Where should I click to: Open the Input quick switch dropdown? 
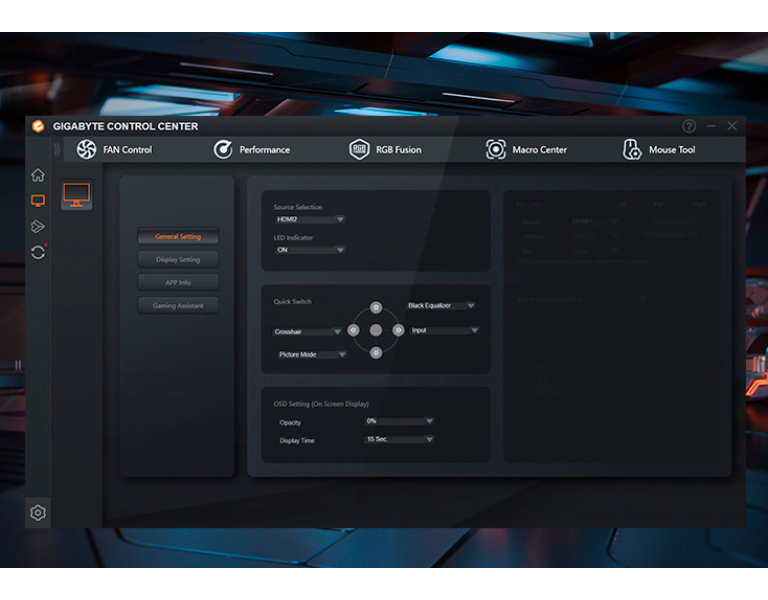(444, 330)
